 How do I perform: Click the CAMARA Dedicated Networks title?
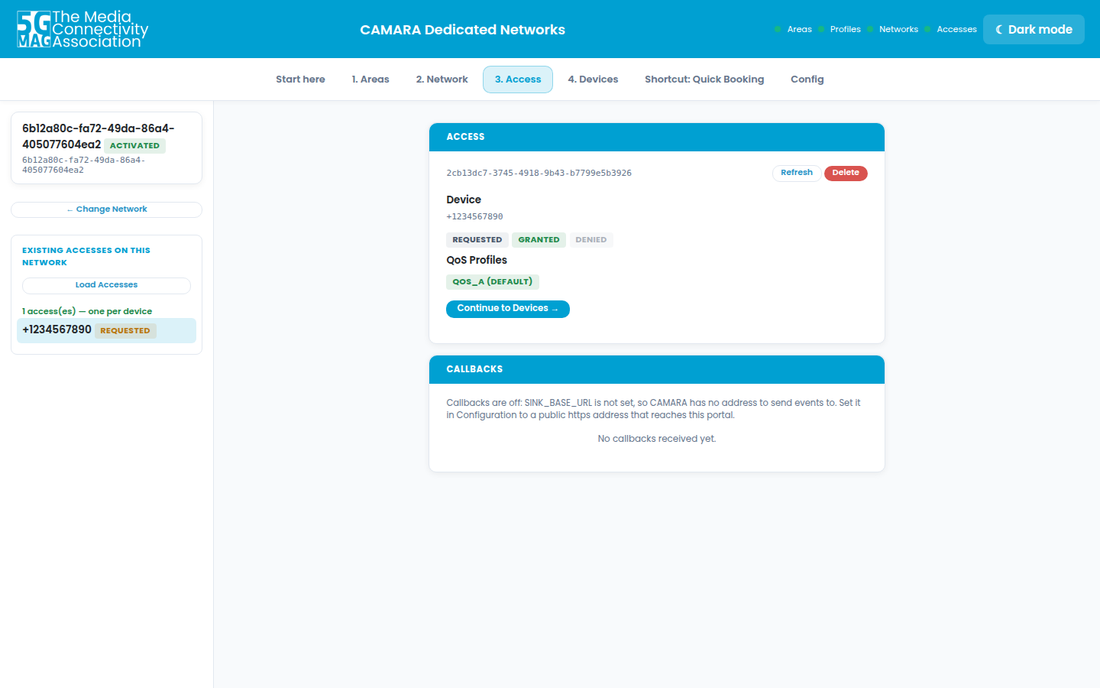(462, 29)
